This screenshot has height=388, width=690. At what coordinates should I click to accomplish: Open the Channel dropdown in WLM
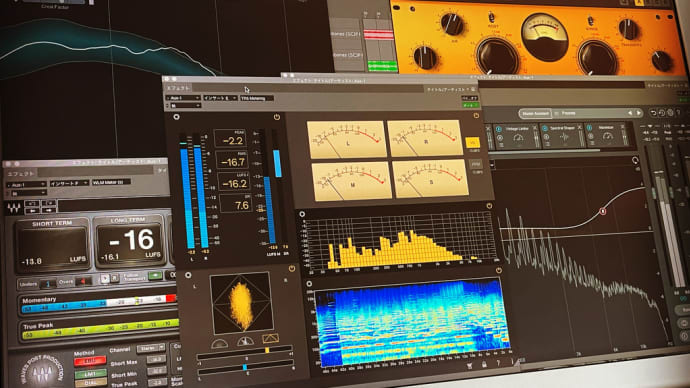click(151, 348)
